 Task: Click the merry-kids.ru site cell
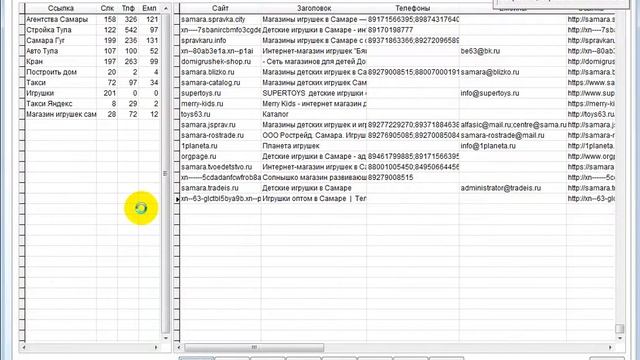point(220,104)
